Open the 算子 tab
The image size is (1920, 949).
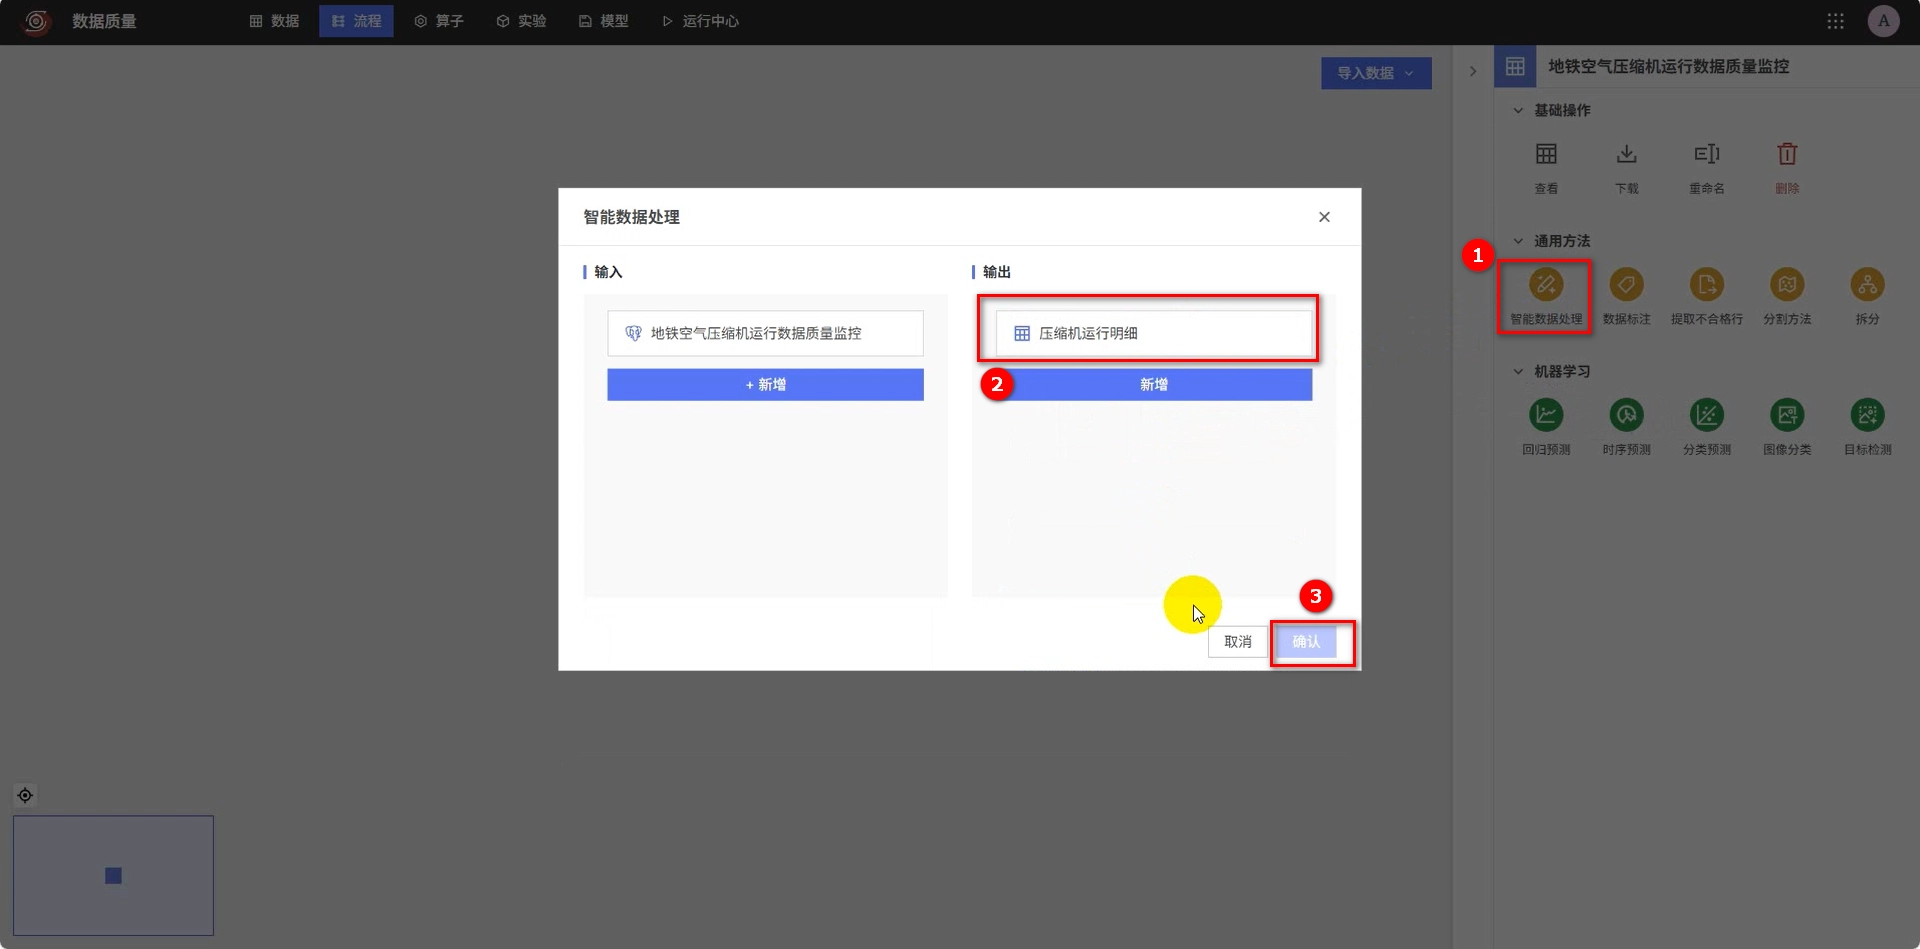pos(439,21)
